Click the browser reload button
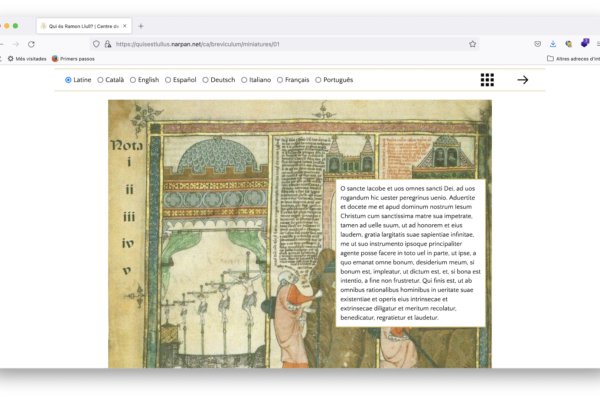Viewport: 600px width, 400px height. click(x=31, y=44)
